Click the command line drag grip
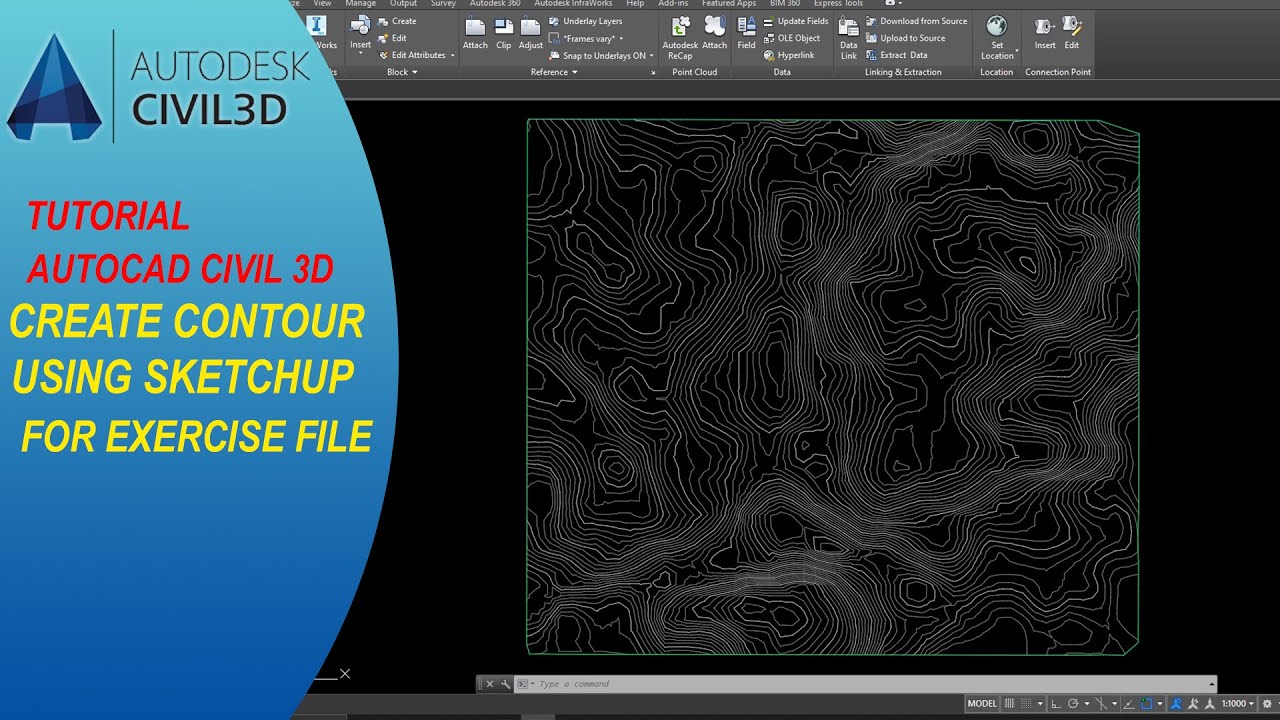 click(480, 684)
